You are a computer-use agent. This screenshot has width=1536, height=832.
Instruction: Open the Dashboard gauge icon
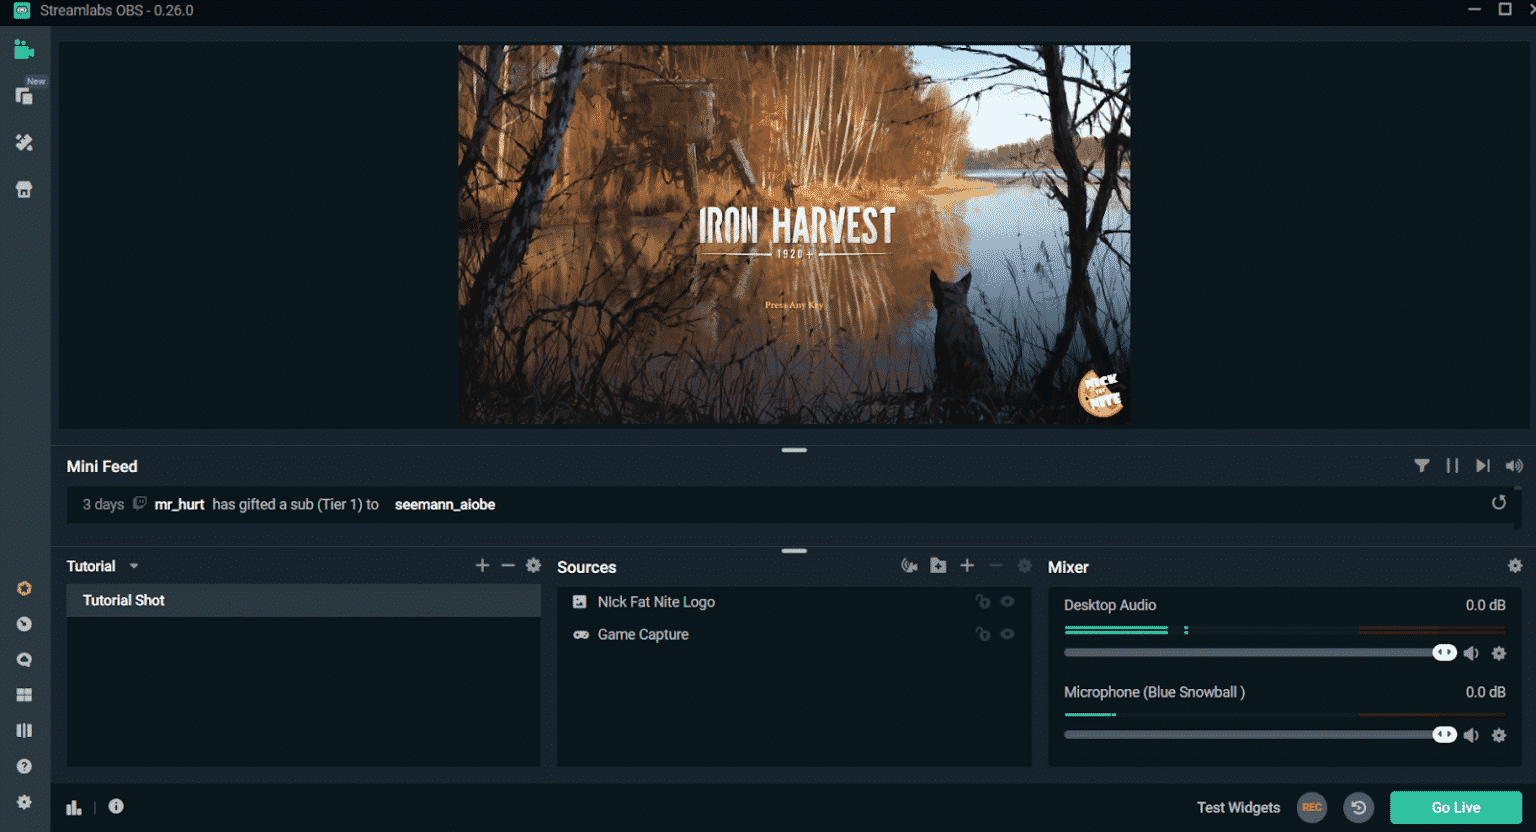[x=24, y=624]
